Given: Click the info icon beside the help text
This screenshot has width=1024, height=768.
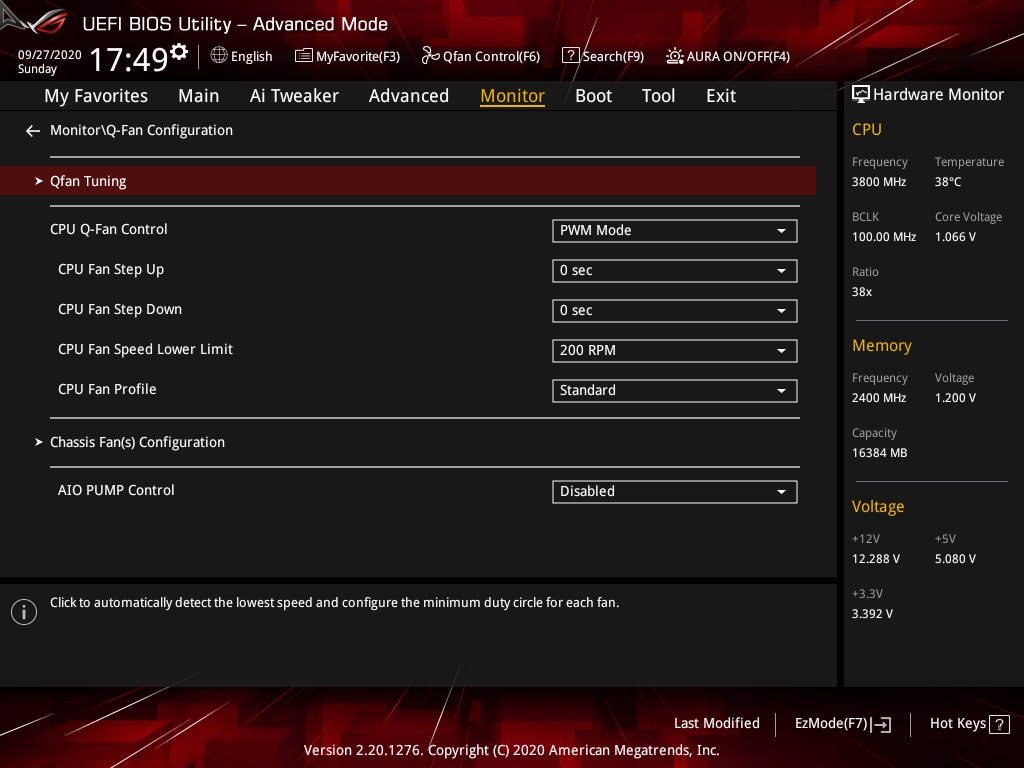Looking at the screenshot, I should click(24, 612).
